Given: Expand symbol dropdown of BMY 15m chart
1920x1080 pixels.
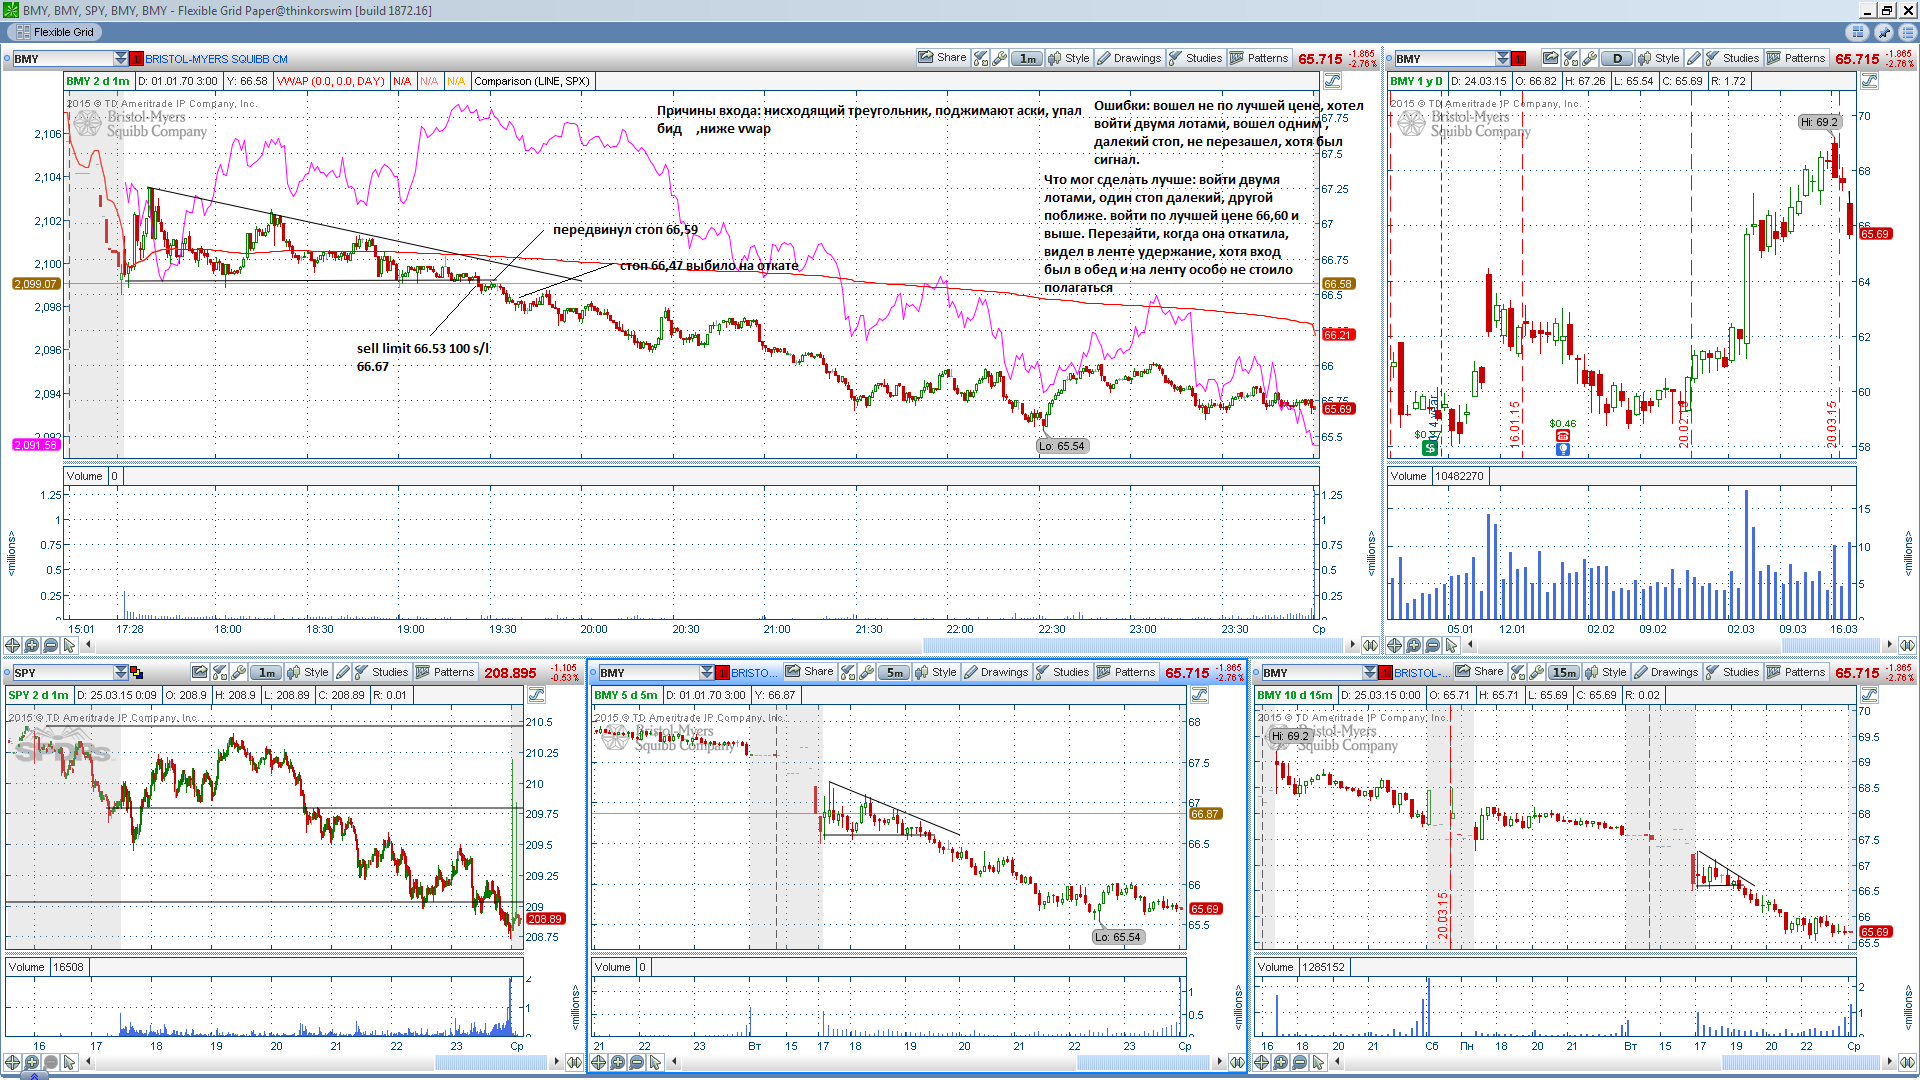Looking at the screenshot, I should click(1370, 672).
